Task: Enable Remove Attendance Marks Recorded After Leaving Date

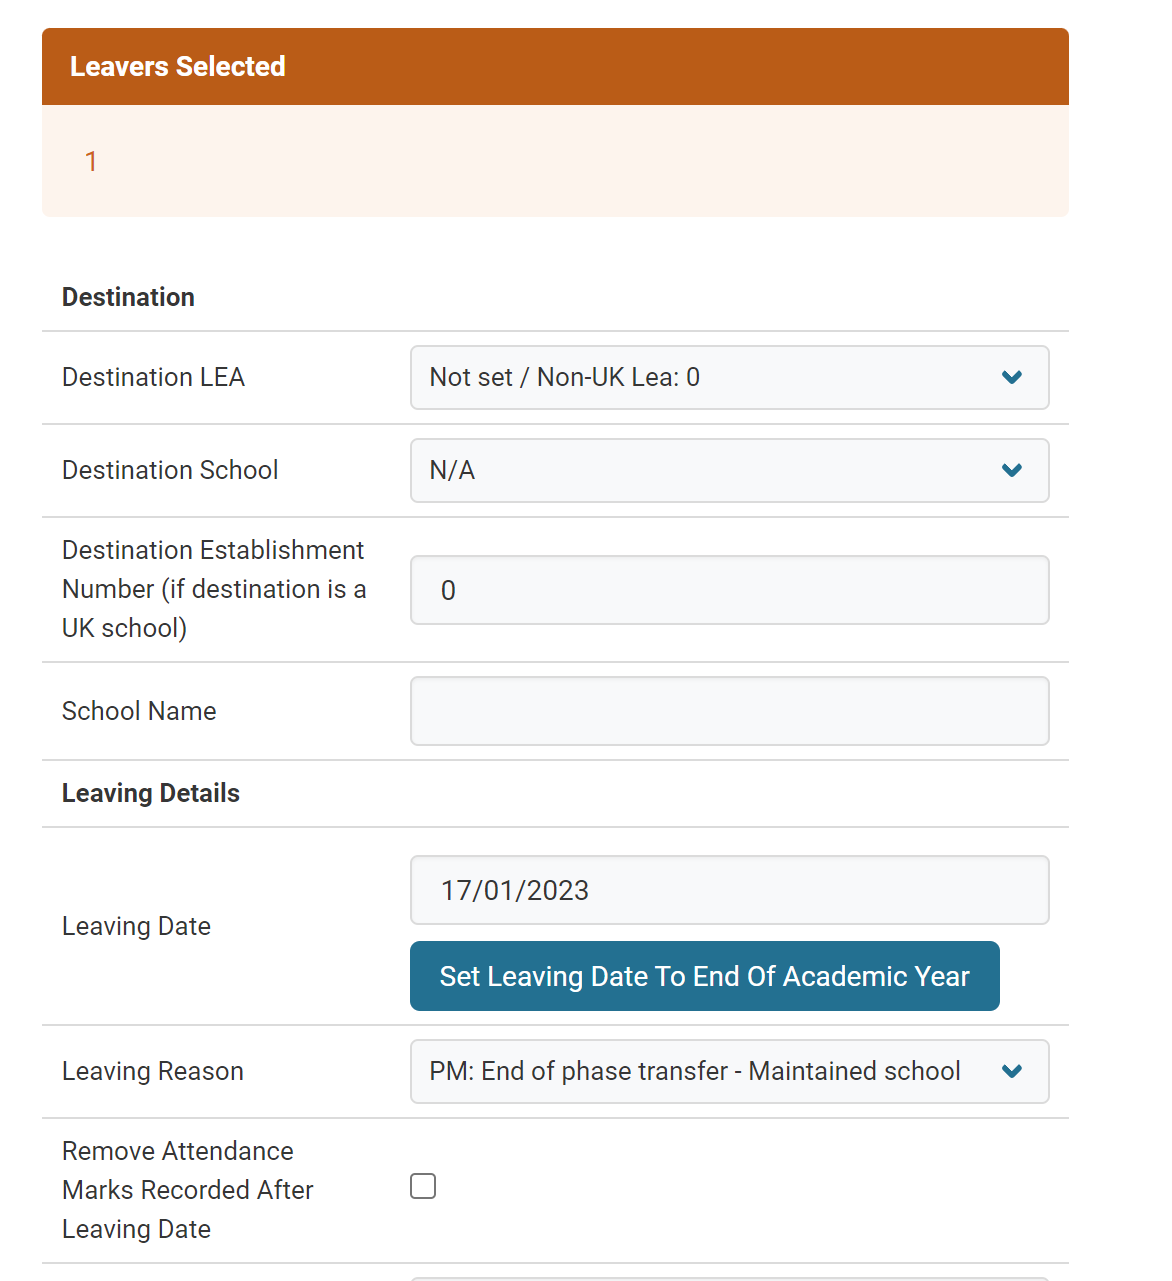Action: pos(423,1186)
